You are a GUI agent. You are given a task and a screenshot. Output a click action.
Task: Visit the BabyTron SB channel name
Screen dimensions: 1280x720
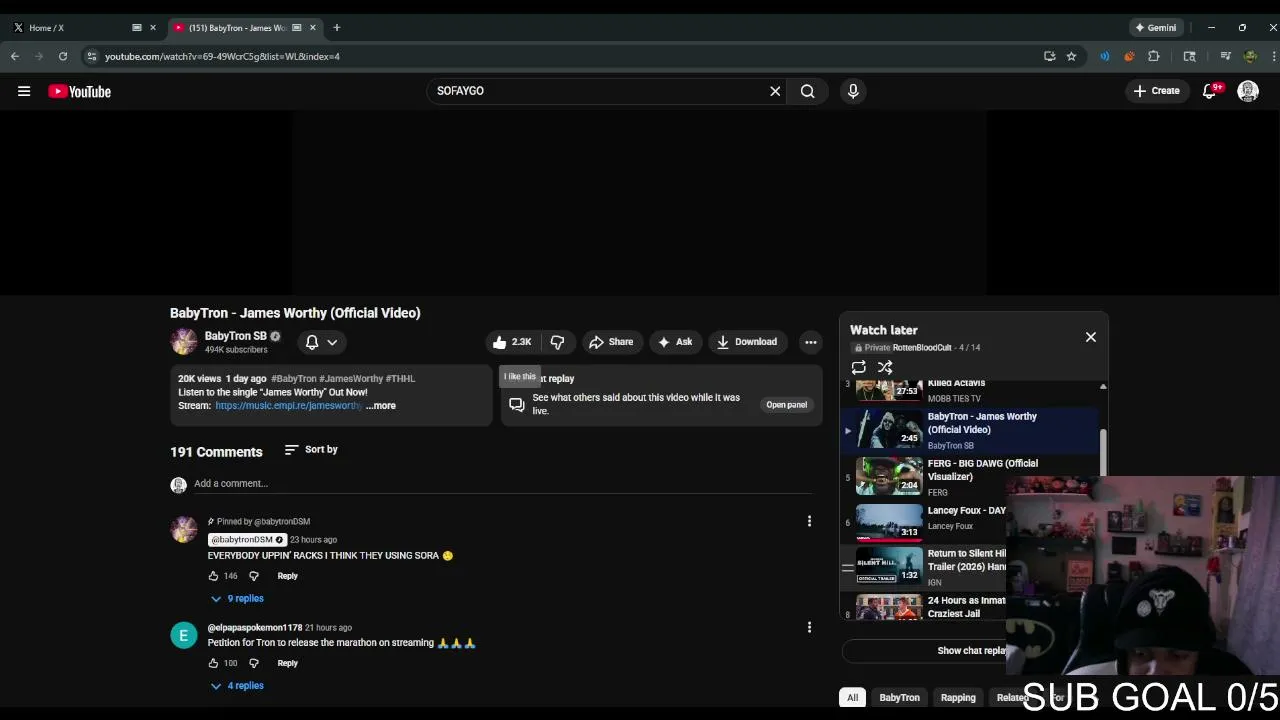tap(236, 336)
